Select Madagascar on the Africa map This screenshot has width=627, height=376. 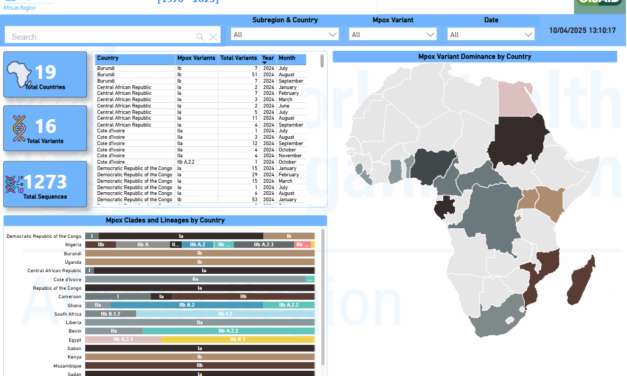(581, 282)
